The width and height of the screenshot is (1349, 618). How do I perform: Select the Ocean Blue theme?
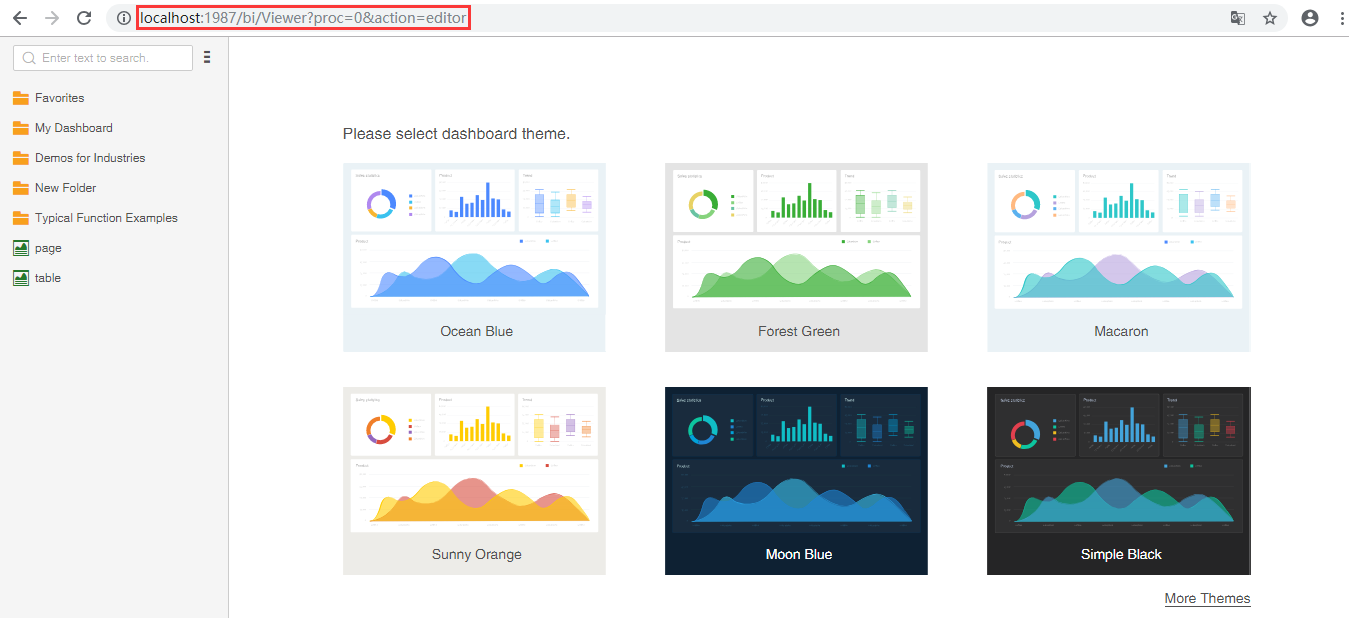(x=474, y=257)
